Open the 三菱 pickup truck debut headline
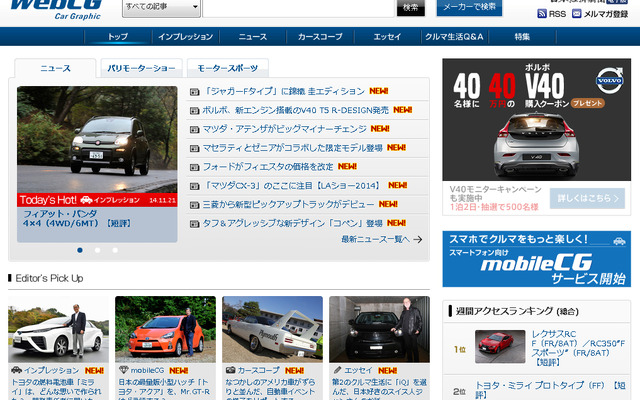Image resolution: width=640 pixels, height=400 pixels. pos(289,204)
